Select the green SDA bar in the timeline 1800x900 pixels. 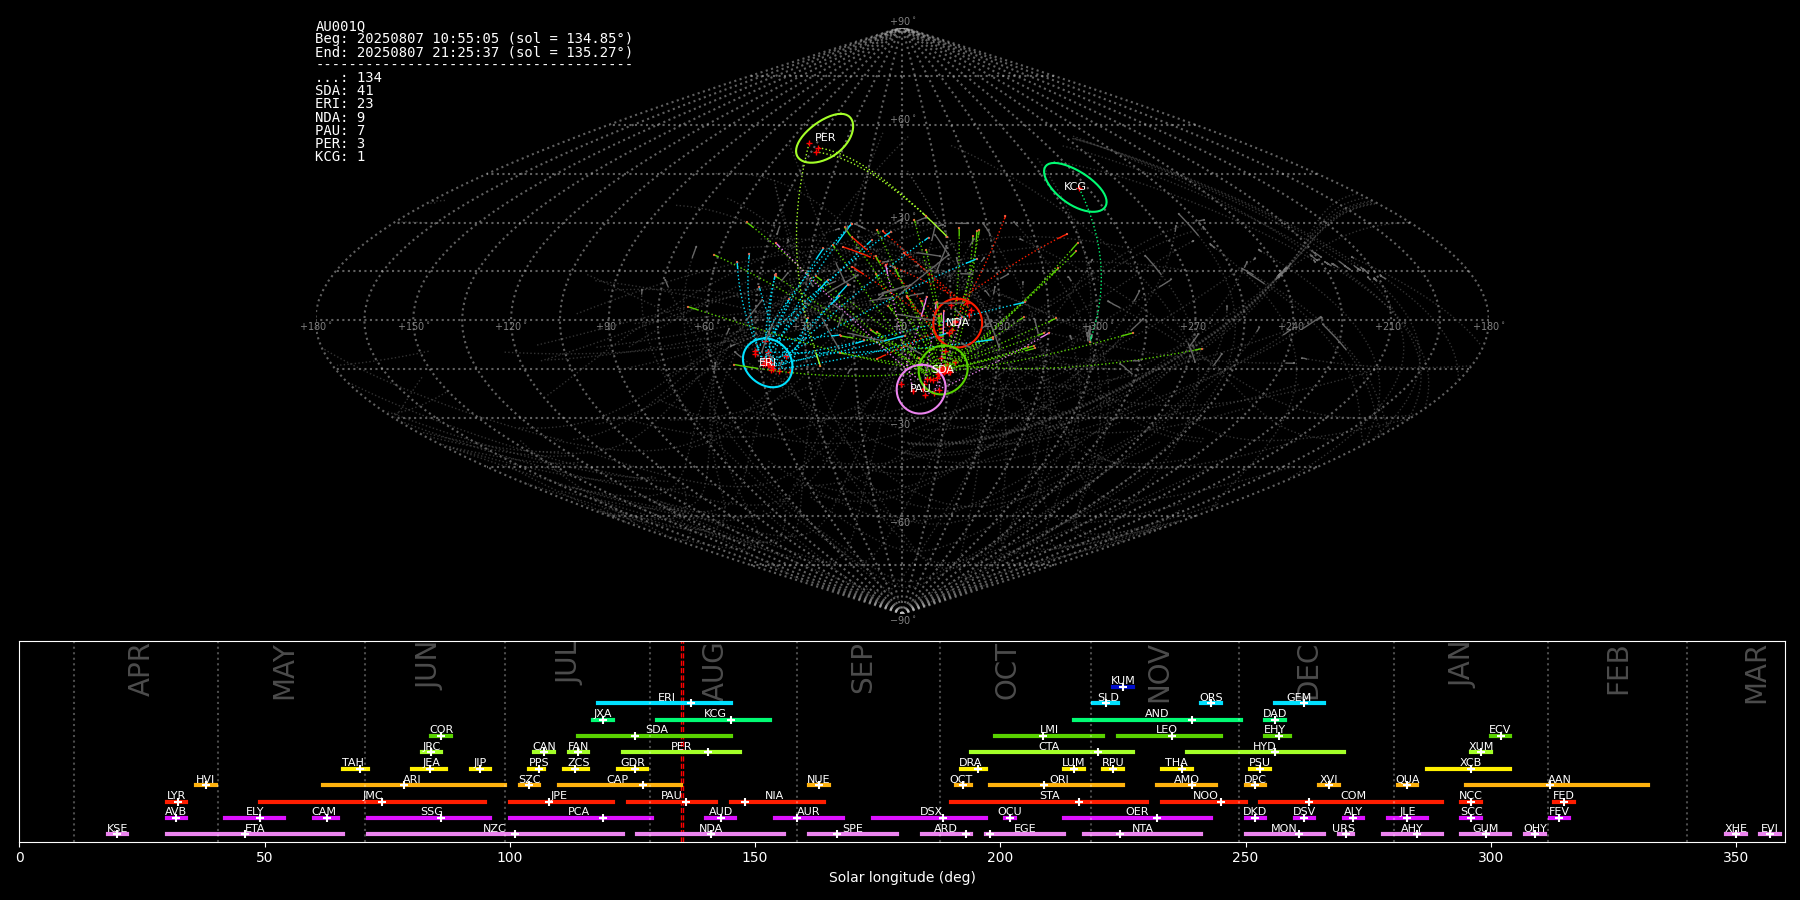654,735
